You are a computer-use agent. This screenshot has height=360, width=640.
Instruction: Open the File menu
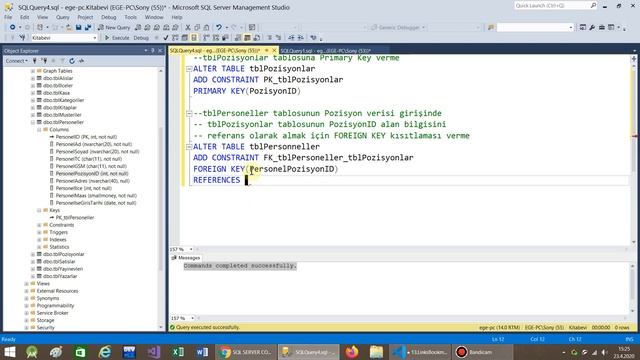coord(8,17)
